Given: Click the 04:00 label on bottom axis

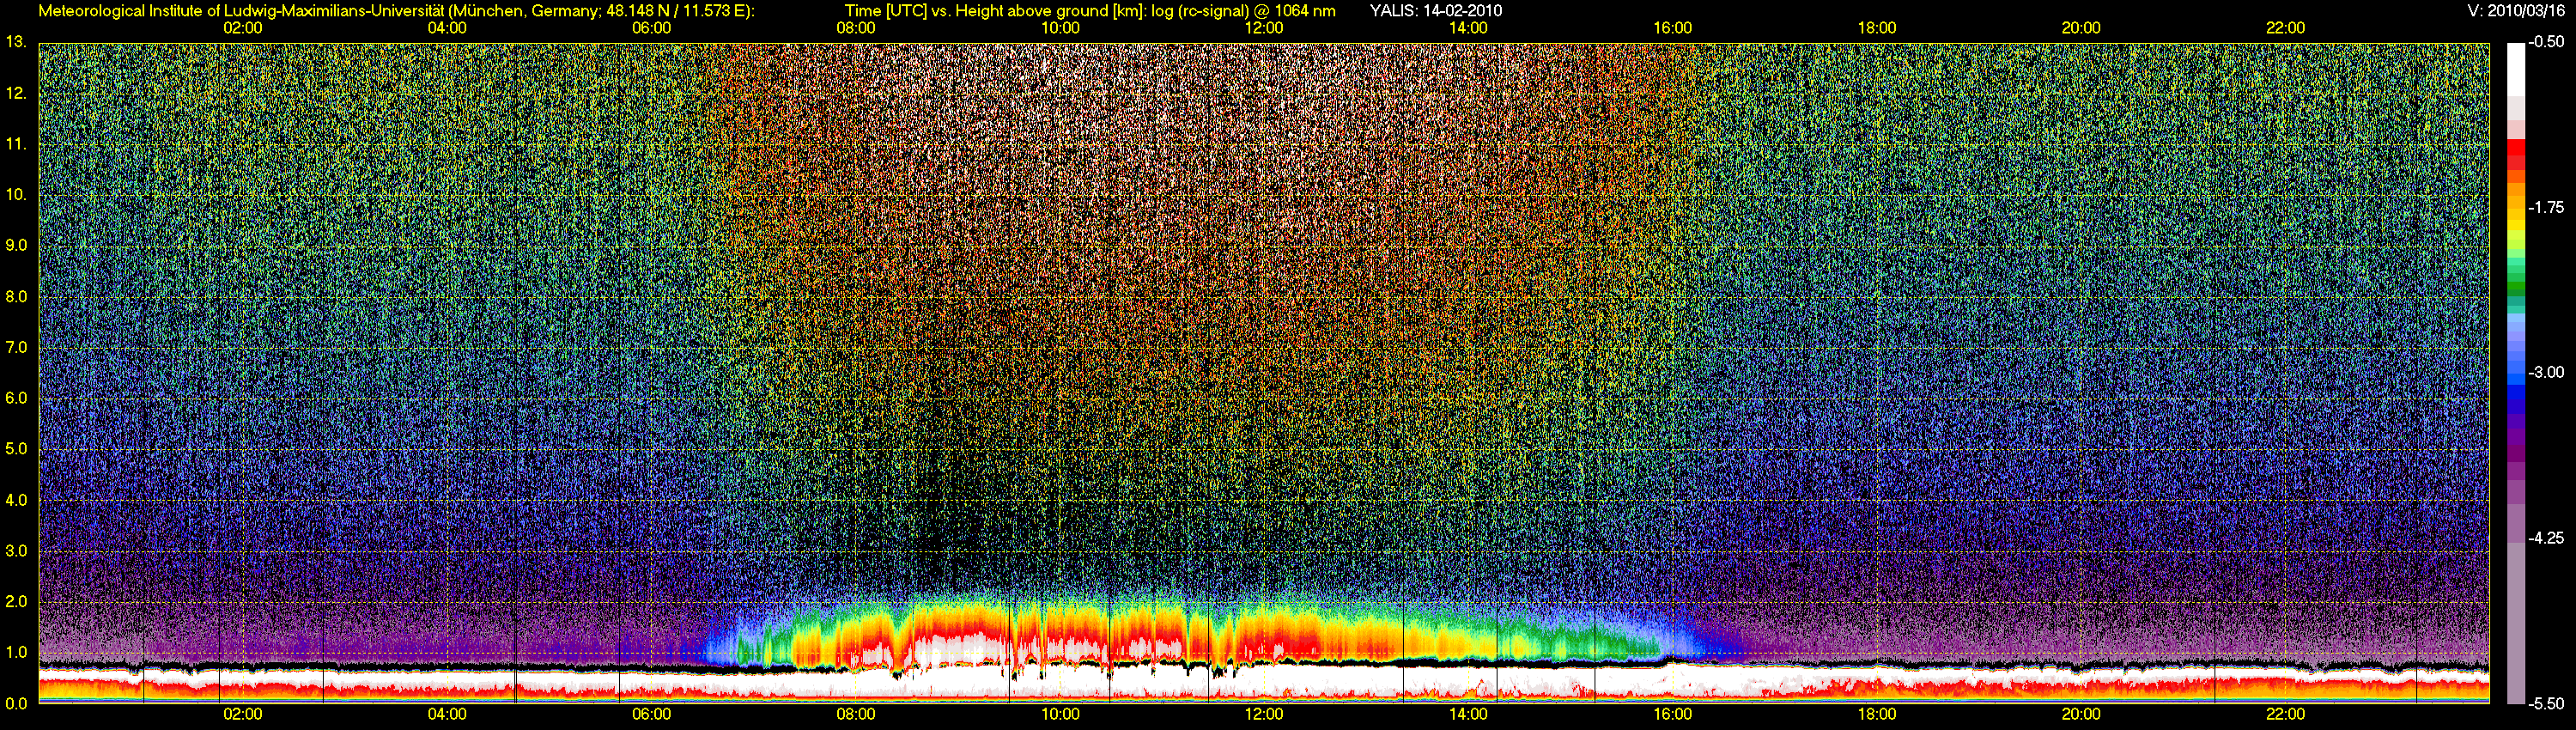Looking at the screenshot, I should tap(447, 715).
